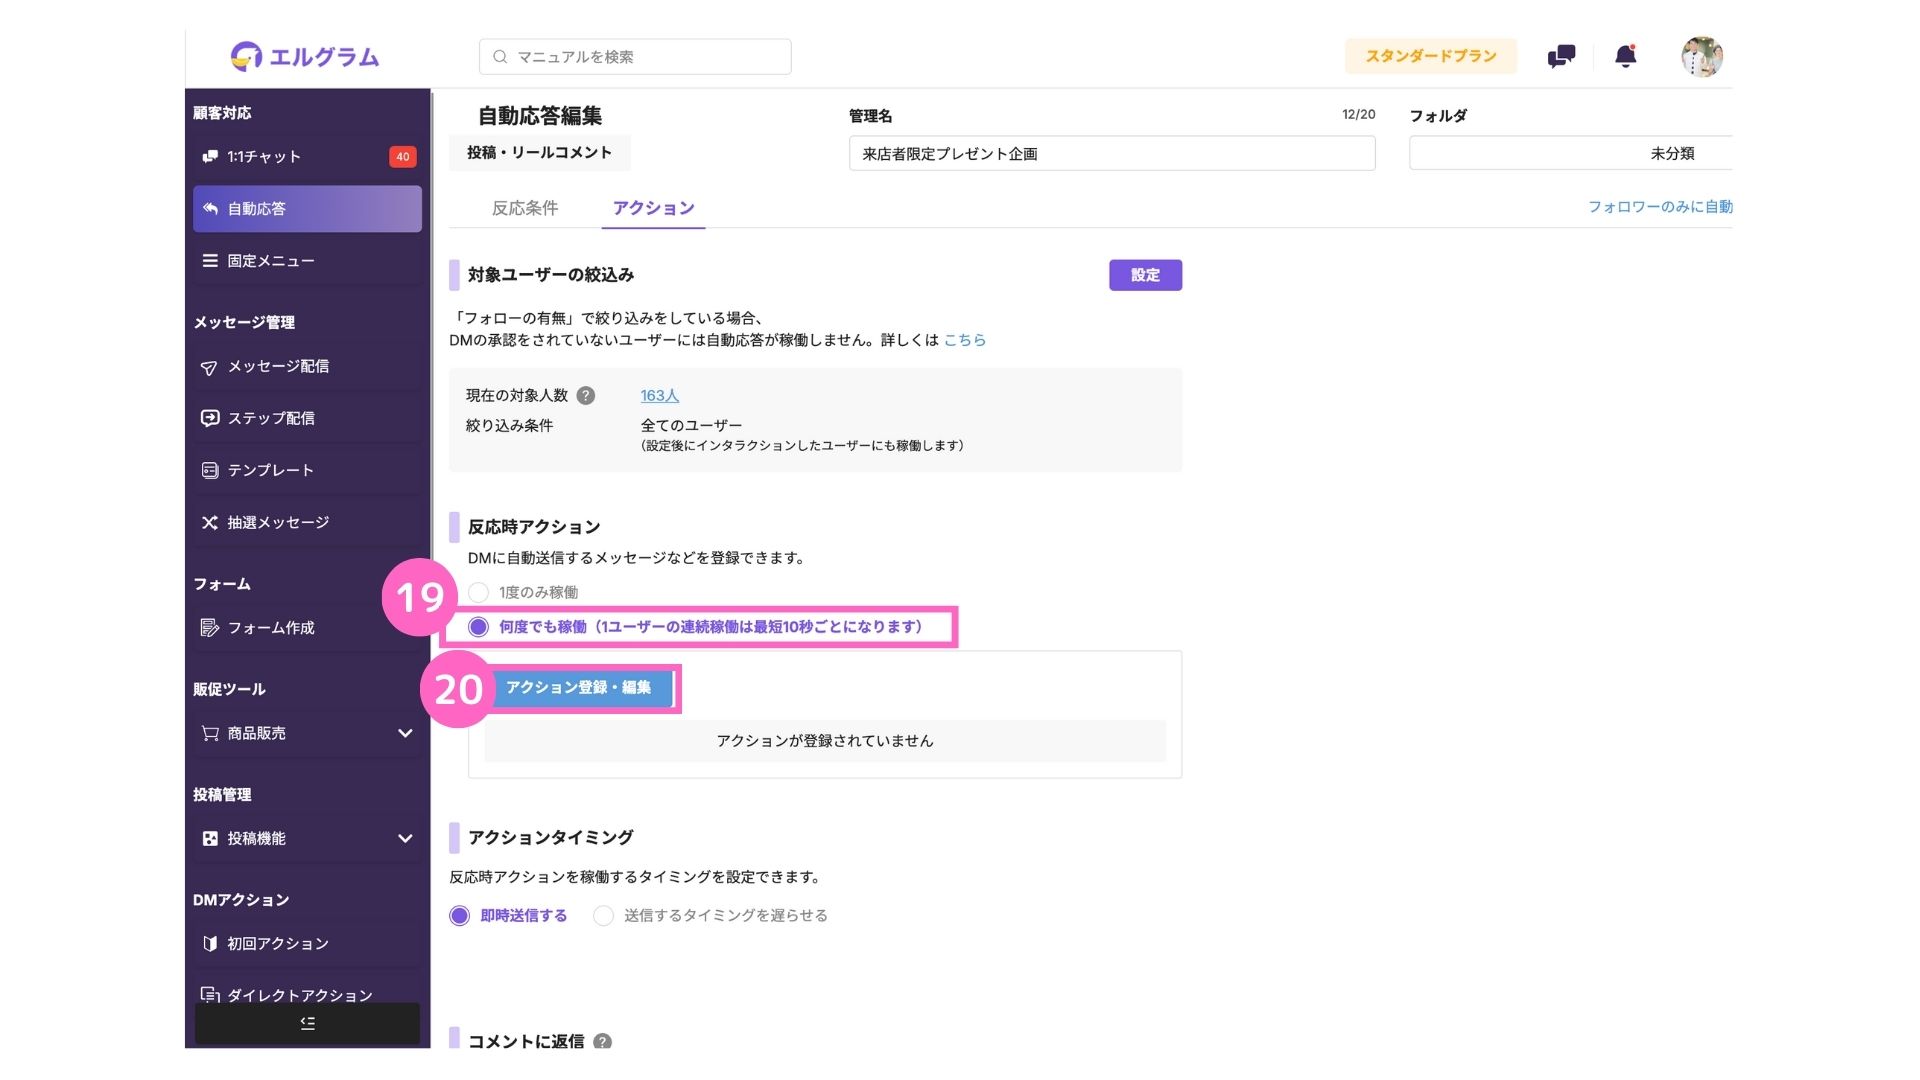Screen dimensions: 1920x1080
Task: Switch to the 反応条件 tab
Action: coord(525,208)
